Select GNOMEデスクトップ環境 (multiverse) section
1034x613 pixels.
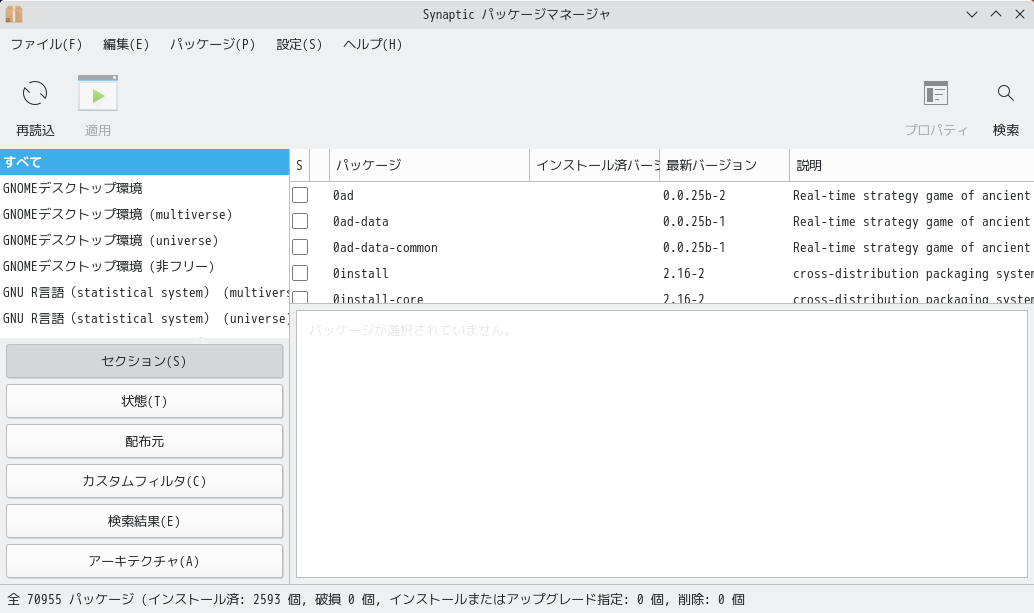pyautogui.click(x=144, y=214)
